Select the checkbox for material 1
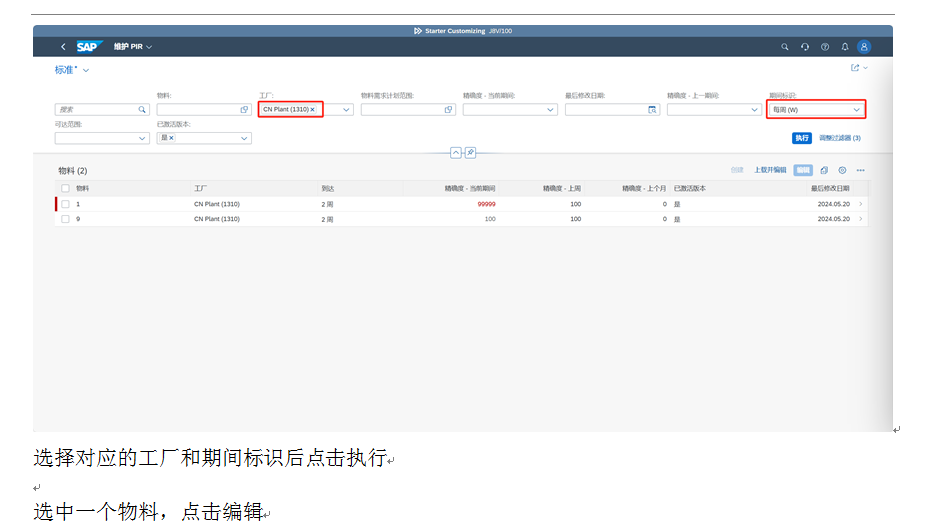The height and width of the screenshot is (526, 946). [x=66, y=204]
